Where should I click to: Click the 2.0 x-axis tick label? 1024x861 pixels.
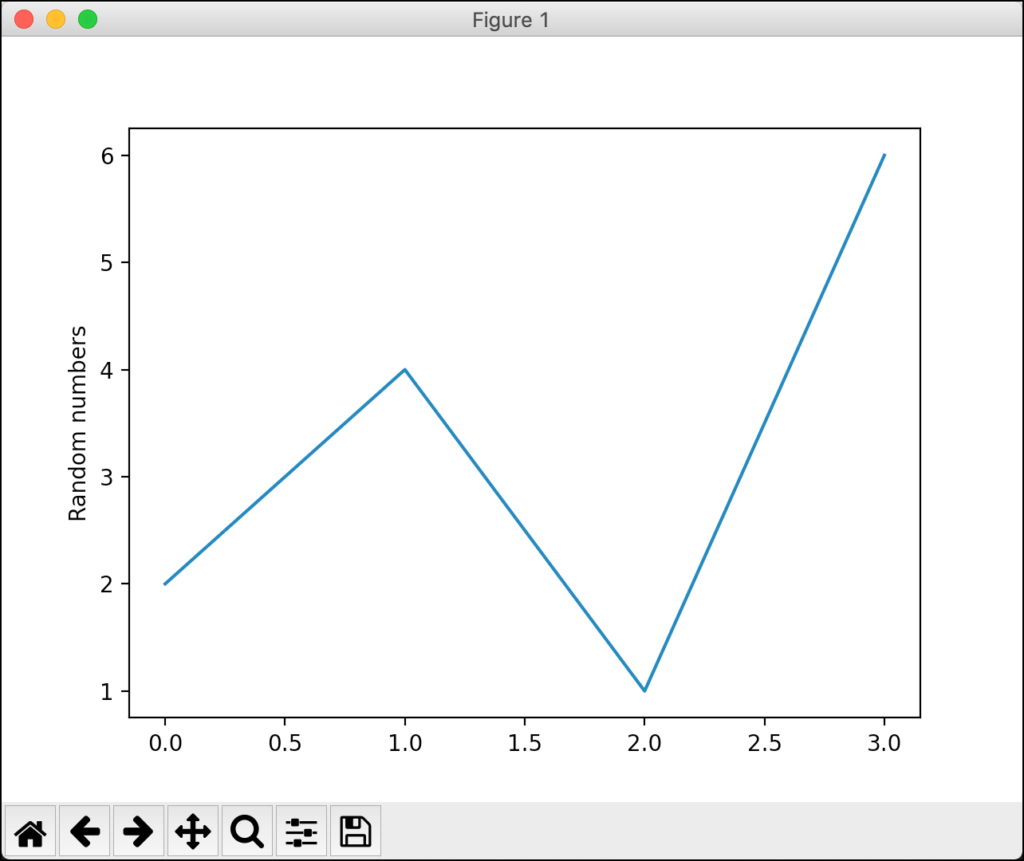coord(644,744)
